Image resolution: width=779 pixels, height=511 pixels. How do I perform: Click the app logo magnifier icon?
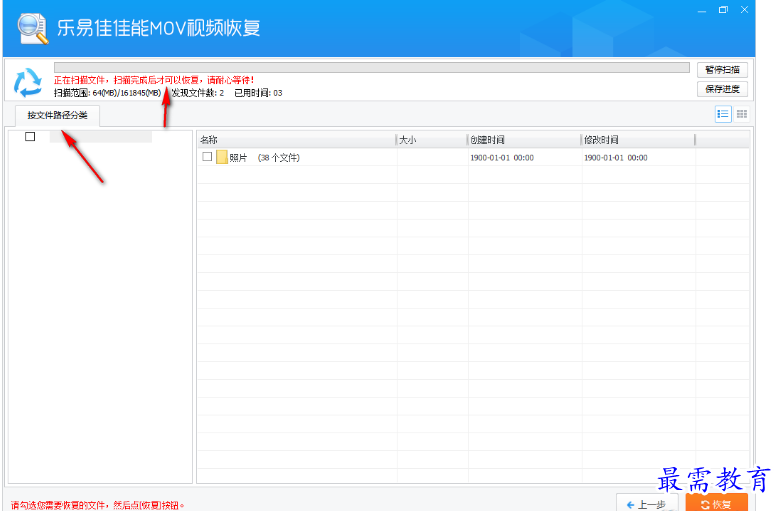coord(32,28)
